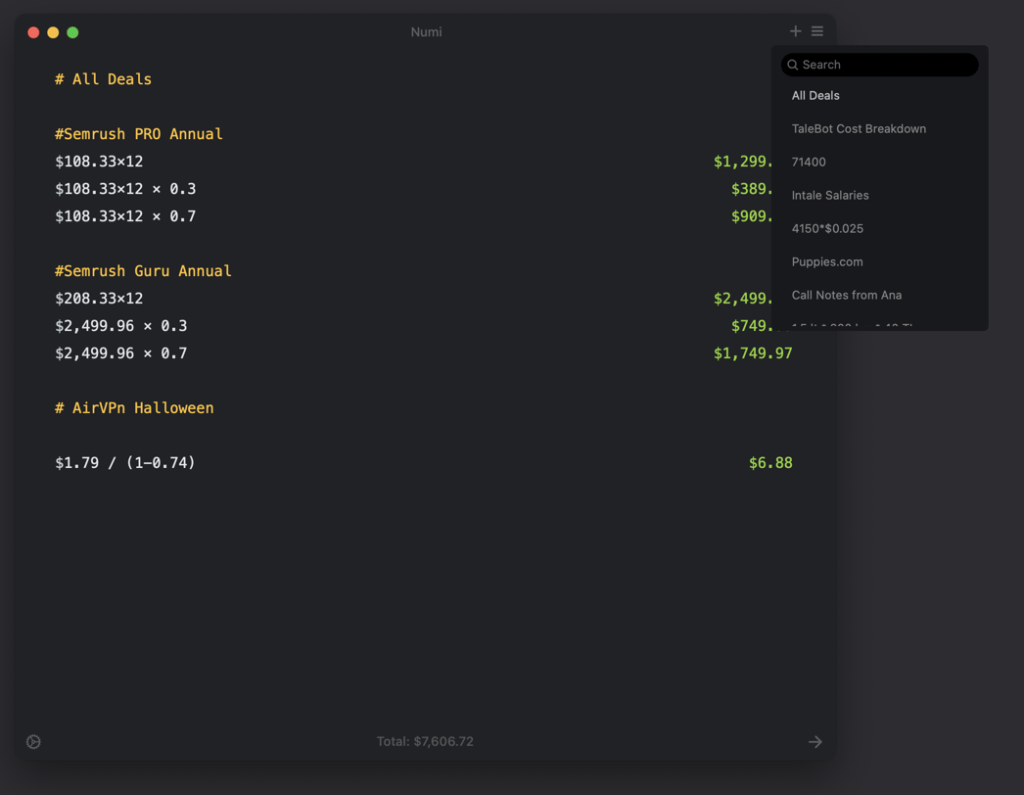Screen dimensions: 1024x795
Task: Click the arrow icon at bottom right
Action: pos(815,741)
